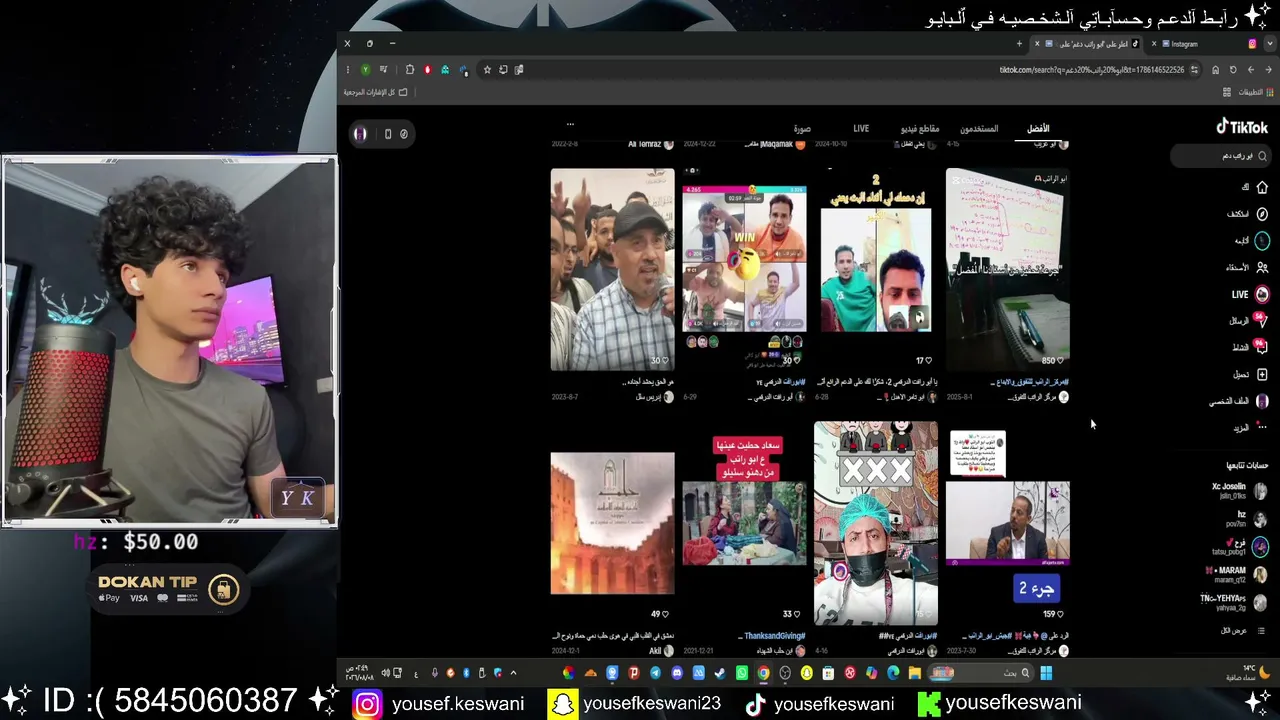
Task: Open the جزء 2 video thumbnail
Action: [x=1008, y=522]
